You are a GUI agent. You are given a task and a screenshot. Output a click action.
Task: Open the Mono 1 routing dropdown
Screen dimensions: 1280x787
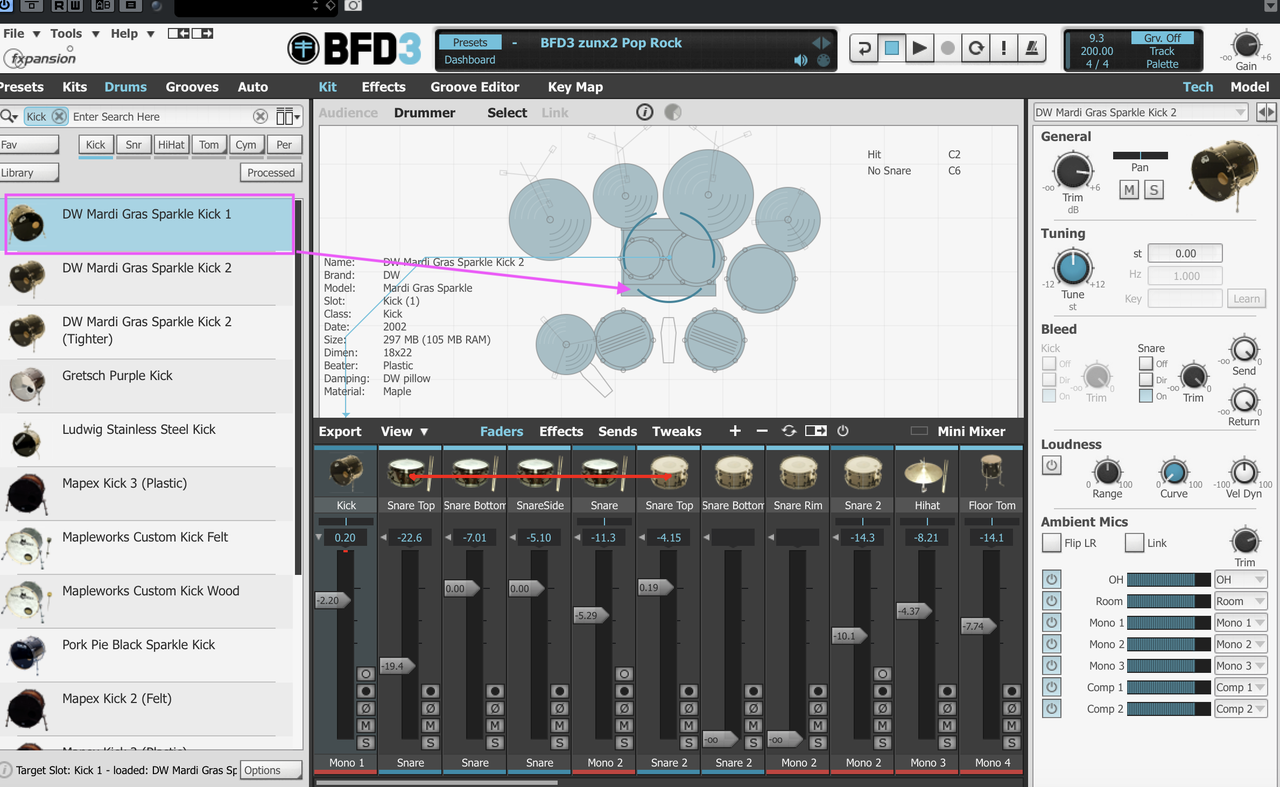[x=1240, y=622]
